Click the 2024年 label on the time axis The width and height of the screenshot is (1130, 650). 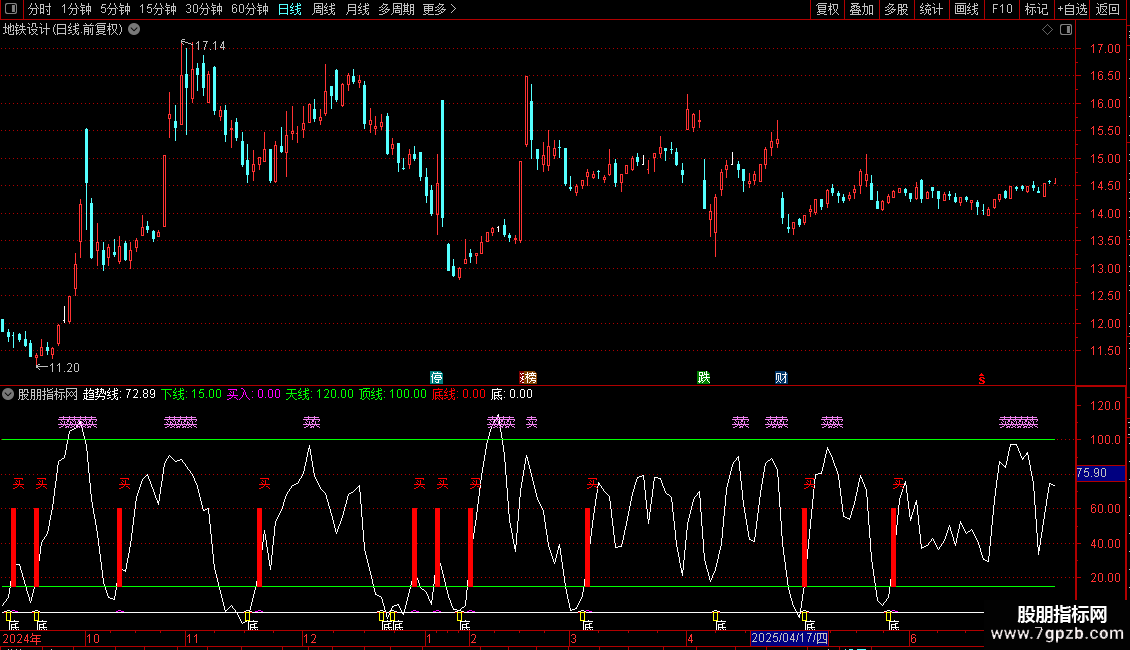pyautogui.click(x=22, y=638)
